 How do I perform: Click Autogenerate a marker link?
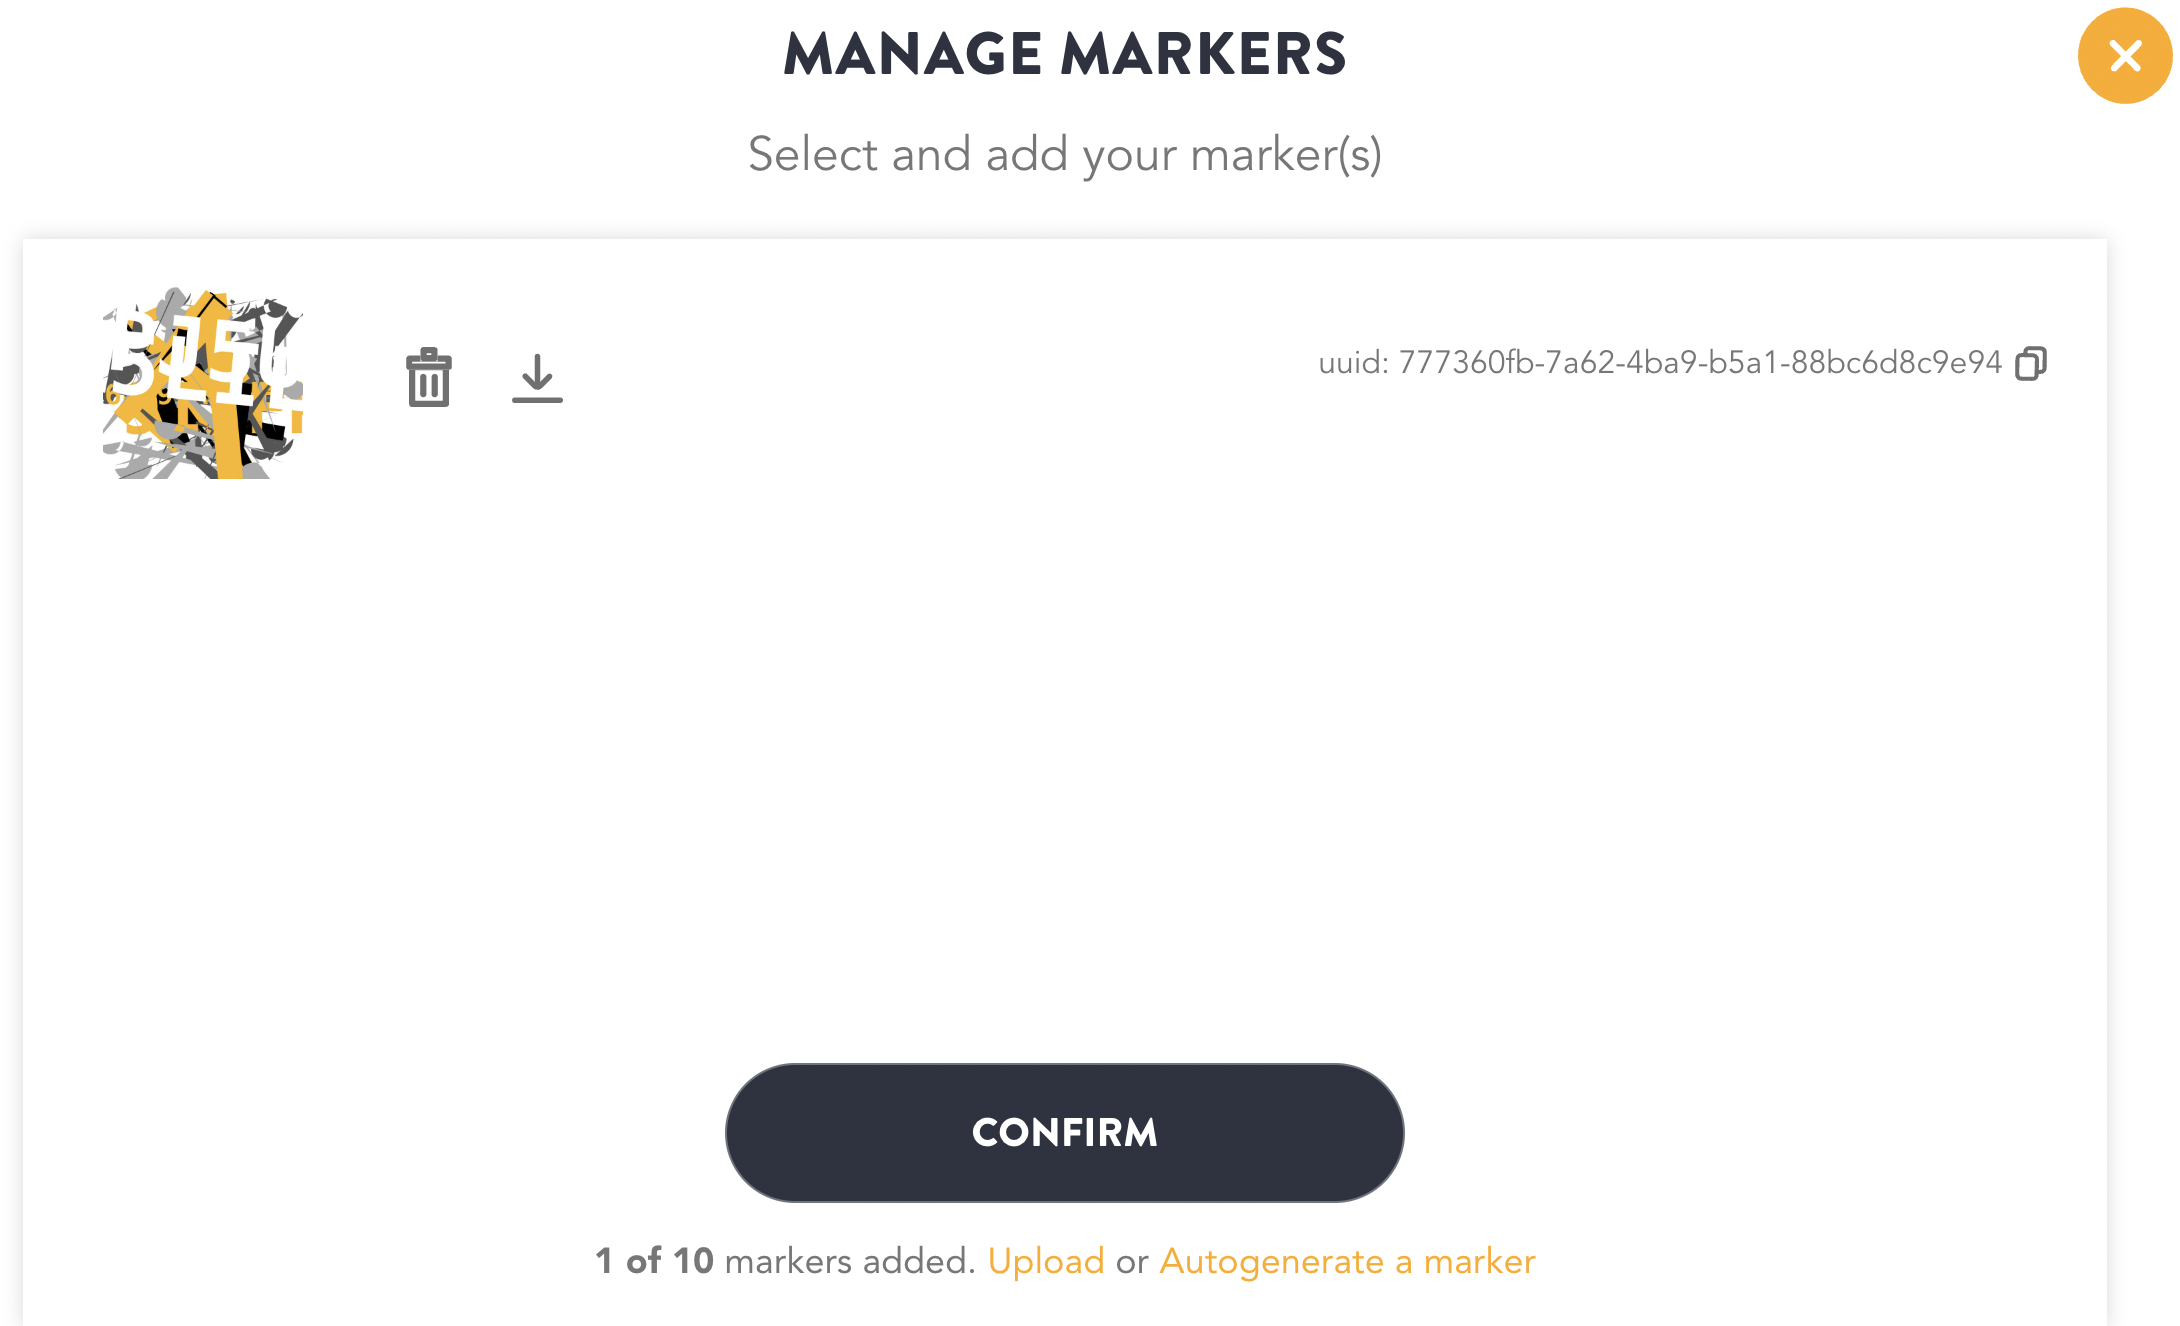pos(1347,1262)
